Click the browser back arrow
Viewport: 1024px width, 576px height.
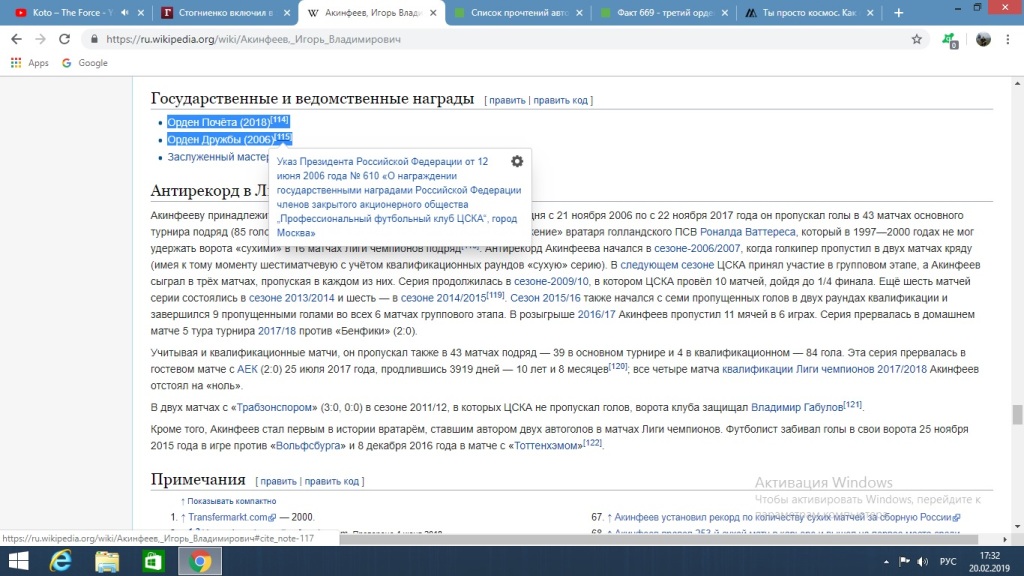pyautogui.click(x=16, y=39)
